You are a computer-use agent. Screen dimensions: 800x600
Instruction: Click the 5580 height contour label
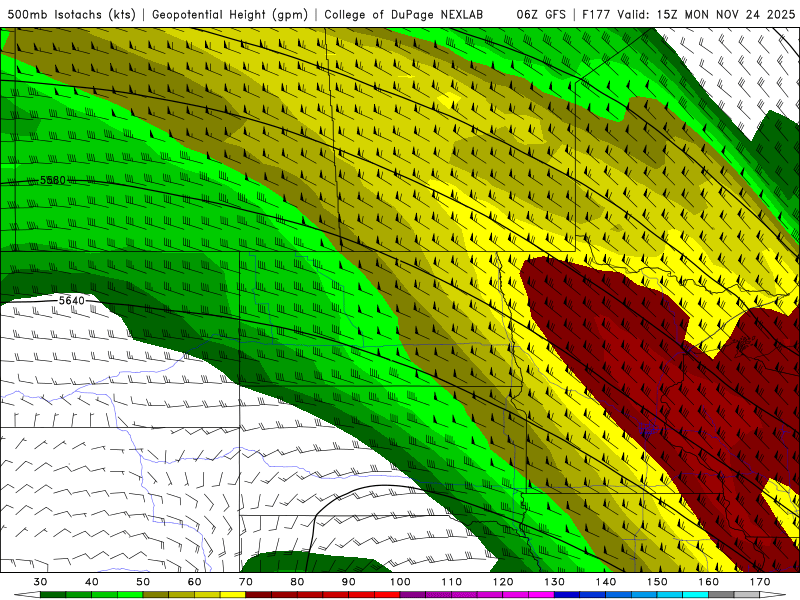(53, 180)
